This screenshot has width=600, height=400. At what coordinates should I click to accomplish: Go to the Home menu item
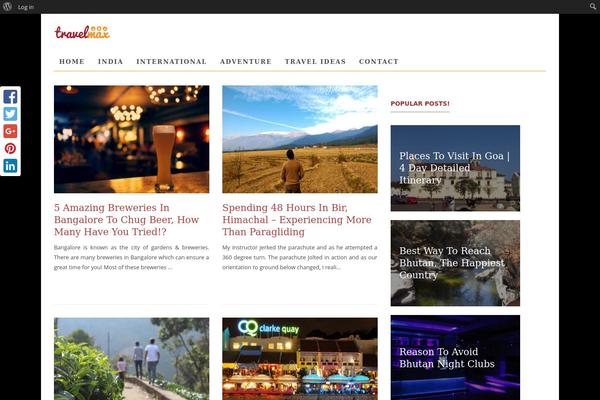[x=72, y=61]
